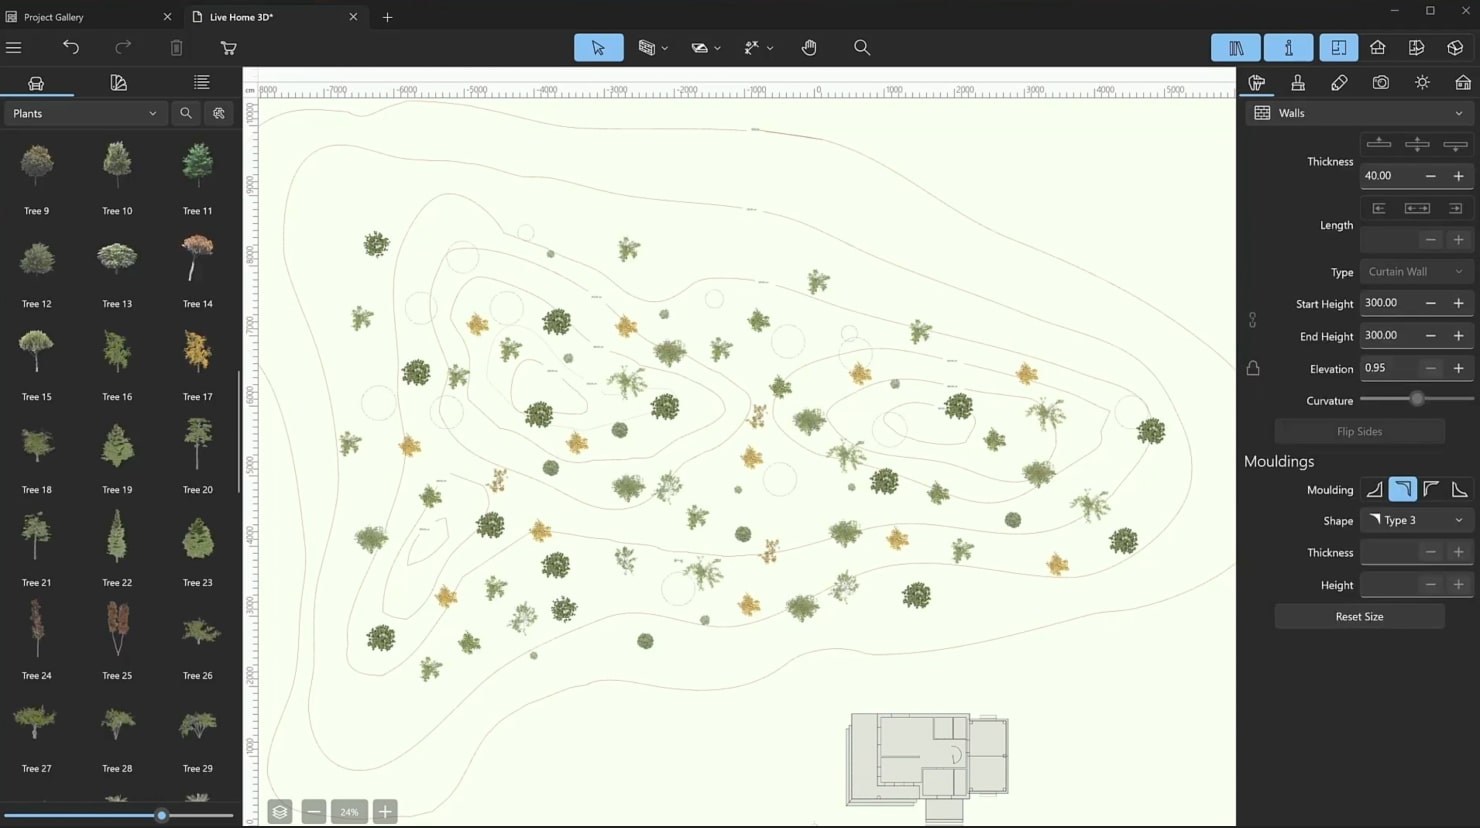1480x828 pixels.
Task: Click the Undo arrow
Action: click(71, 47)
